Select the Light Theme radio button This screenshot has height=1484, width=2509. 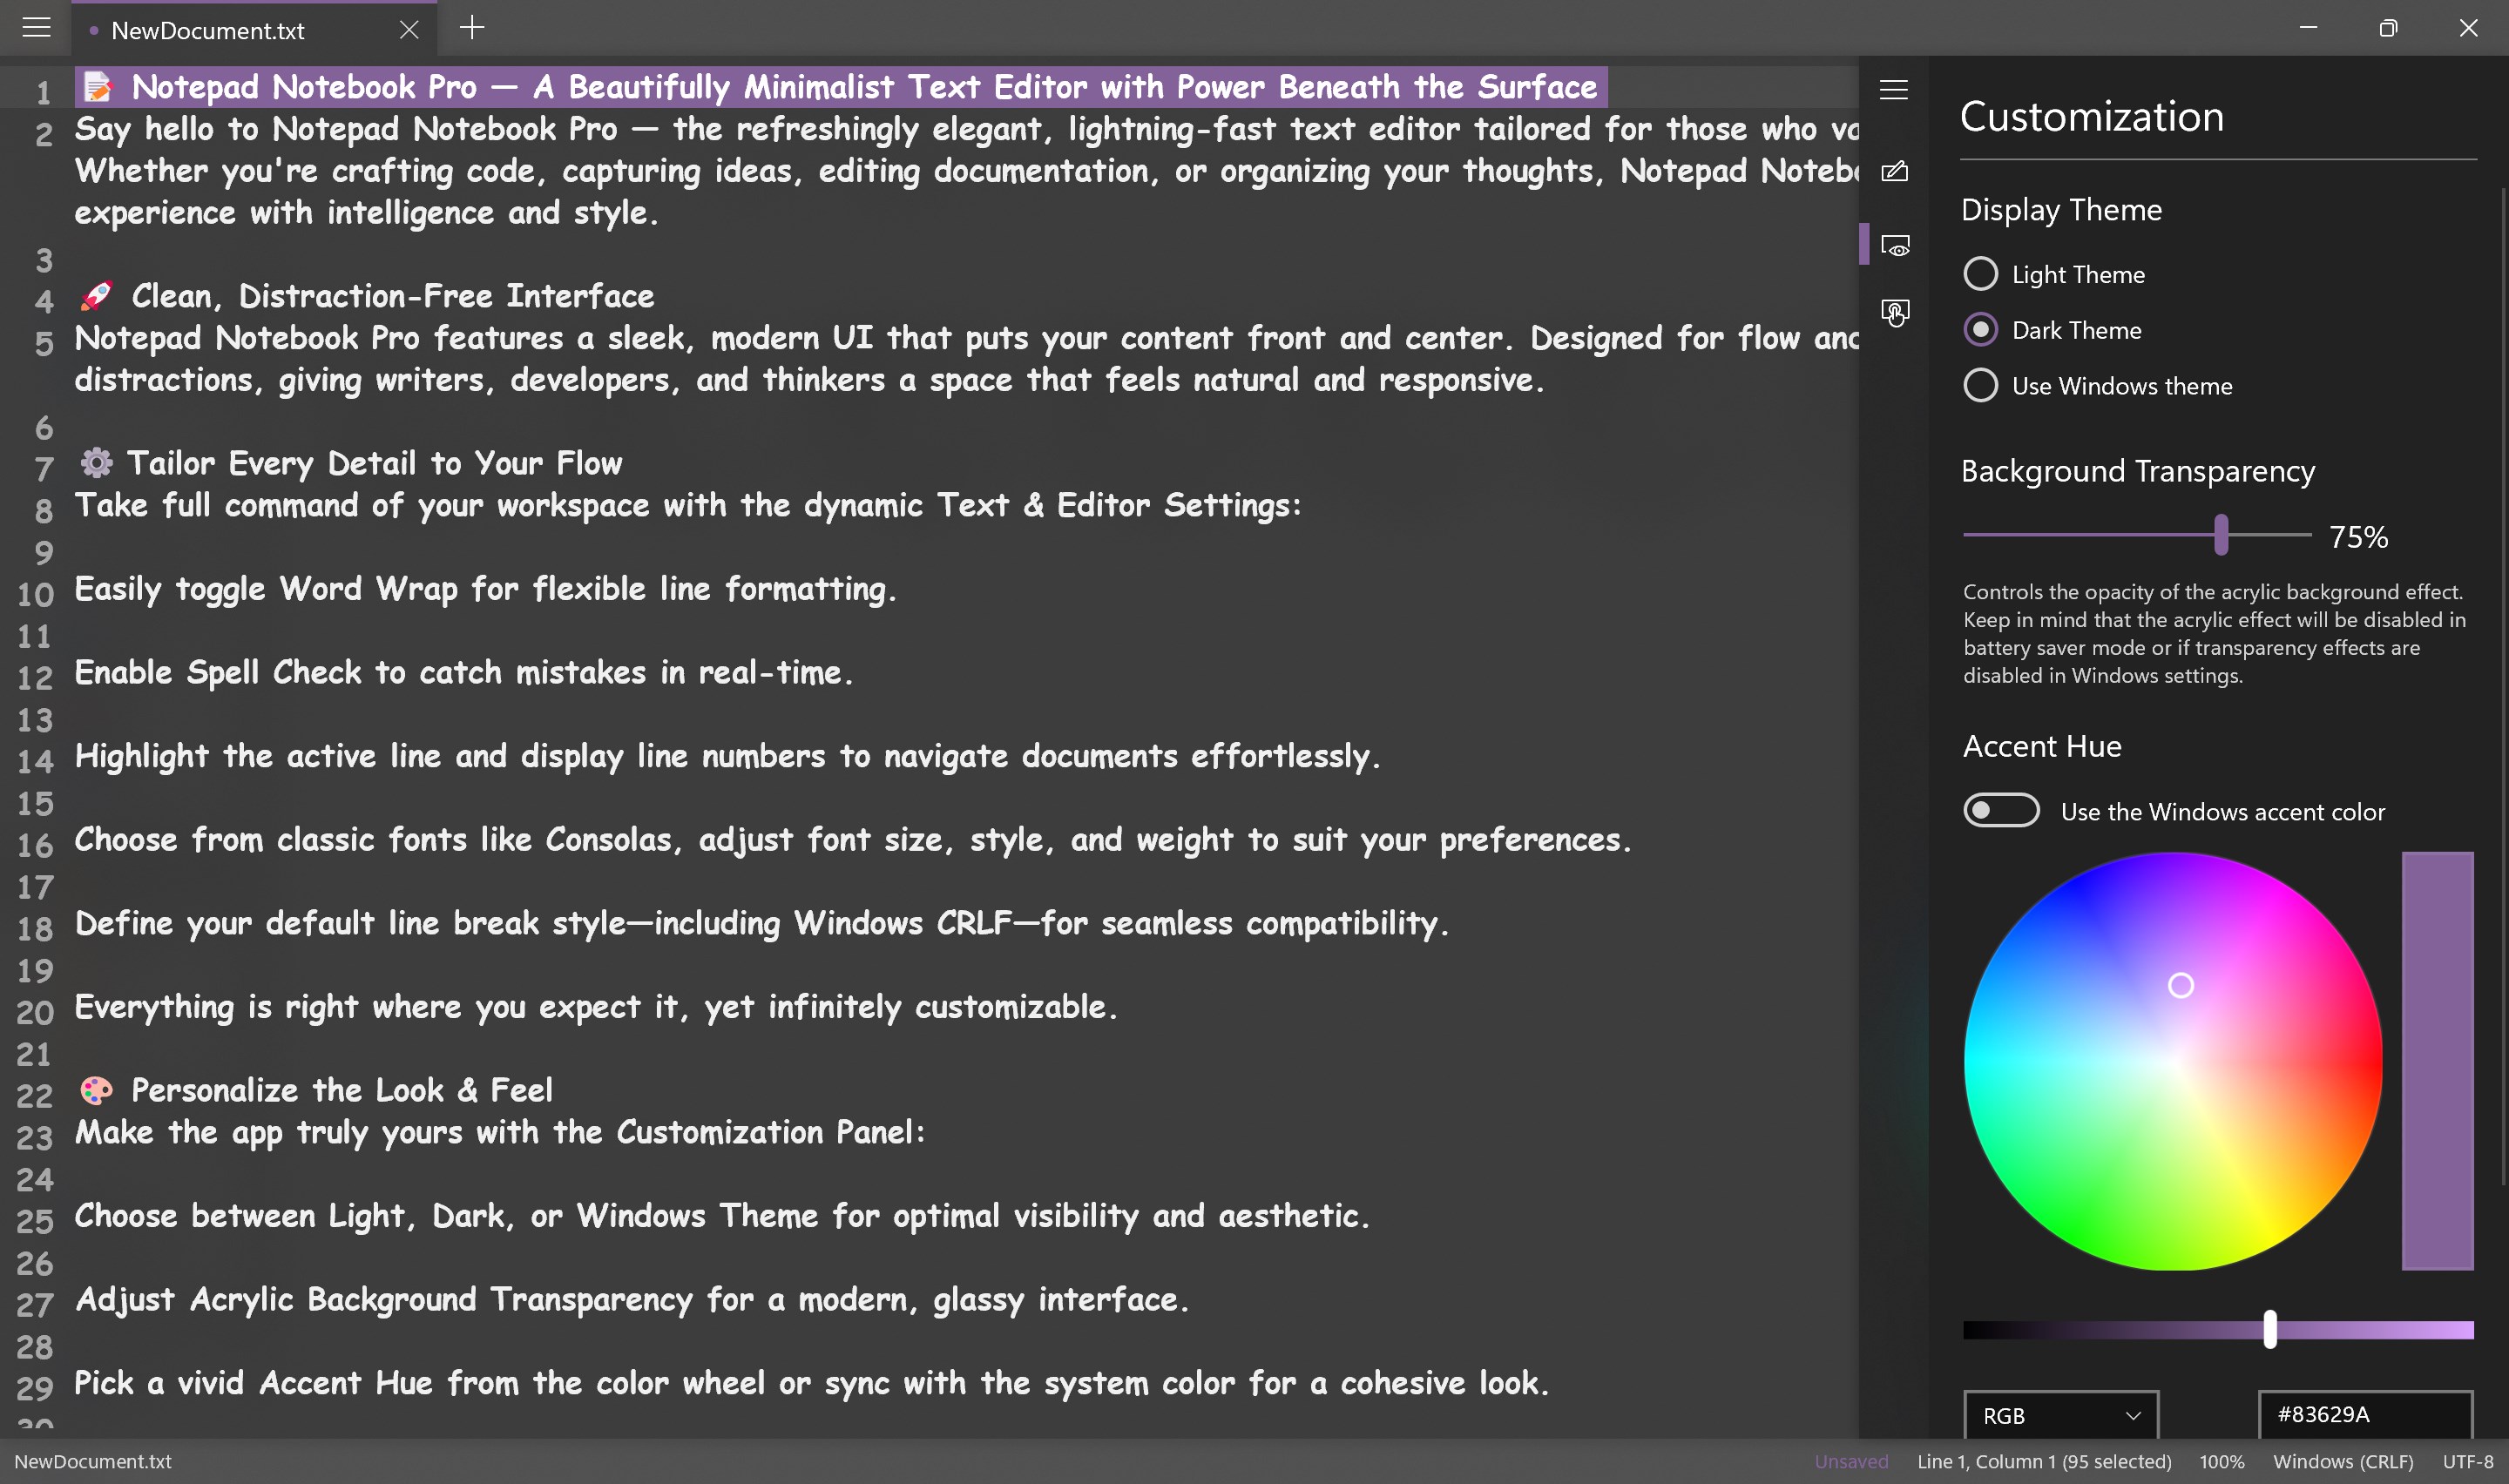[1980, 274]
